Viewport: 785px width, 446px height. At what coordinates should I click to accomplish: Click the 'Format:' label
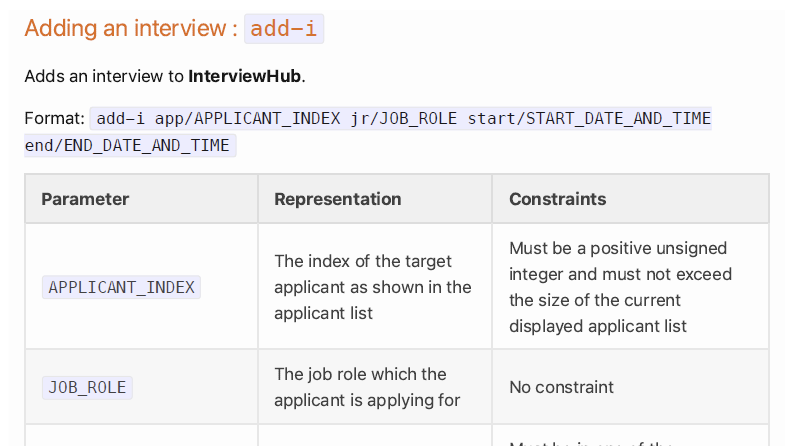pyautogui.click(x=55, y=119)
